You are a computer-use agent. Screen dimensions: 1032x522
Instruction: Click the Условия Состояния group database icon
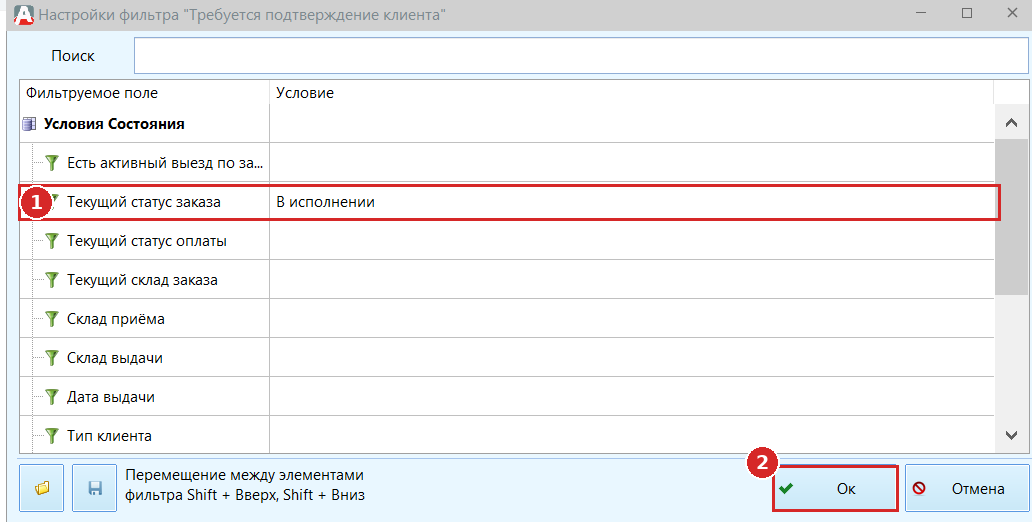click(29, 124)
